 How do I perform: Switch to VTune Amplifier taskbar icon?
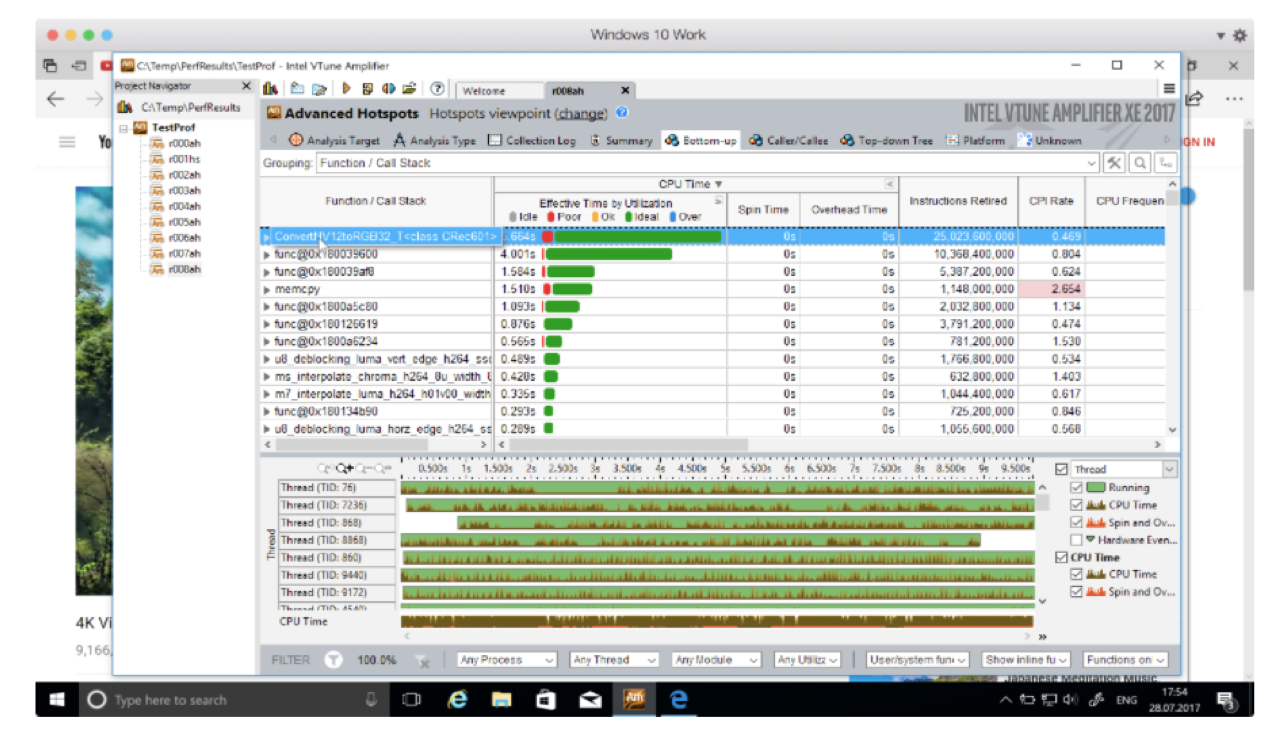[635, 700]
